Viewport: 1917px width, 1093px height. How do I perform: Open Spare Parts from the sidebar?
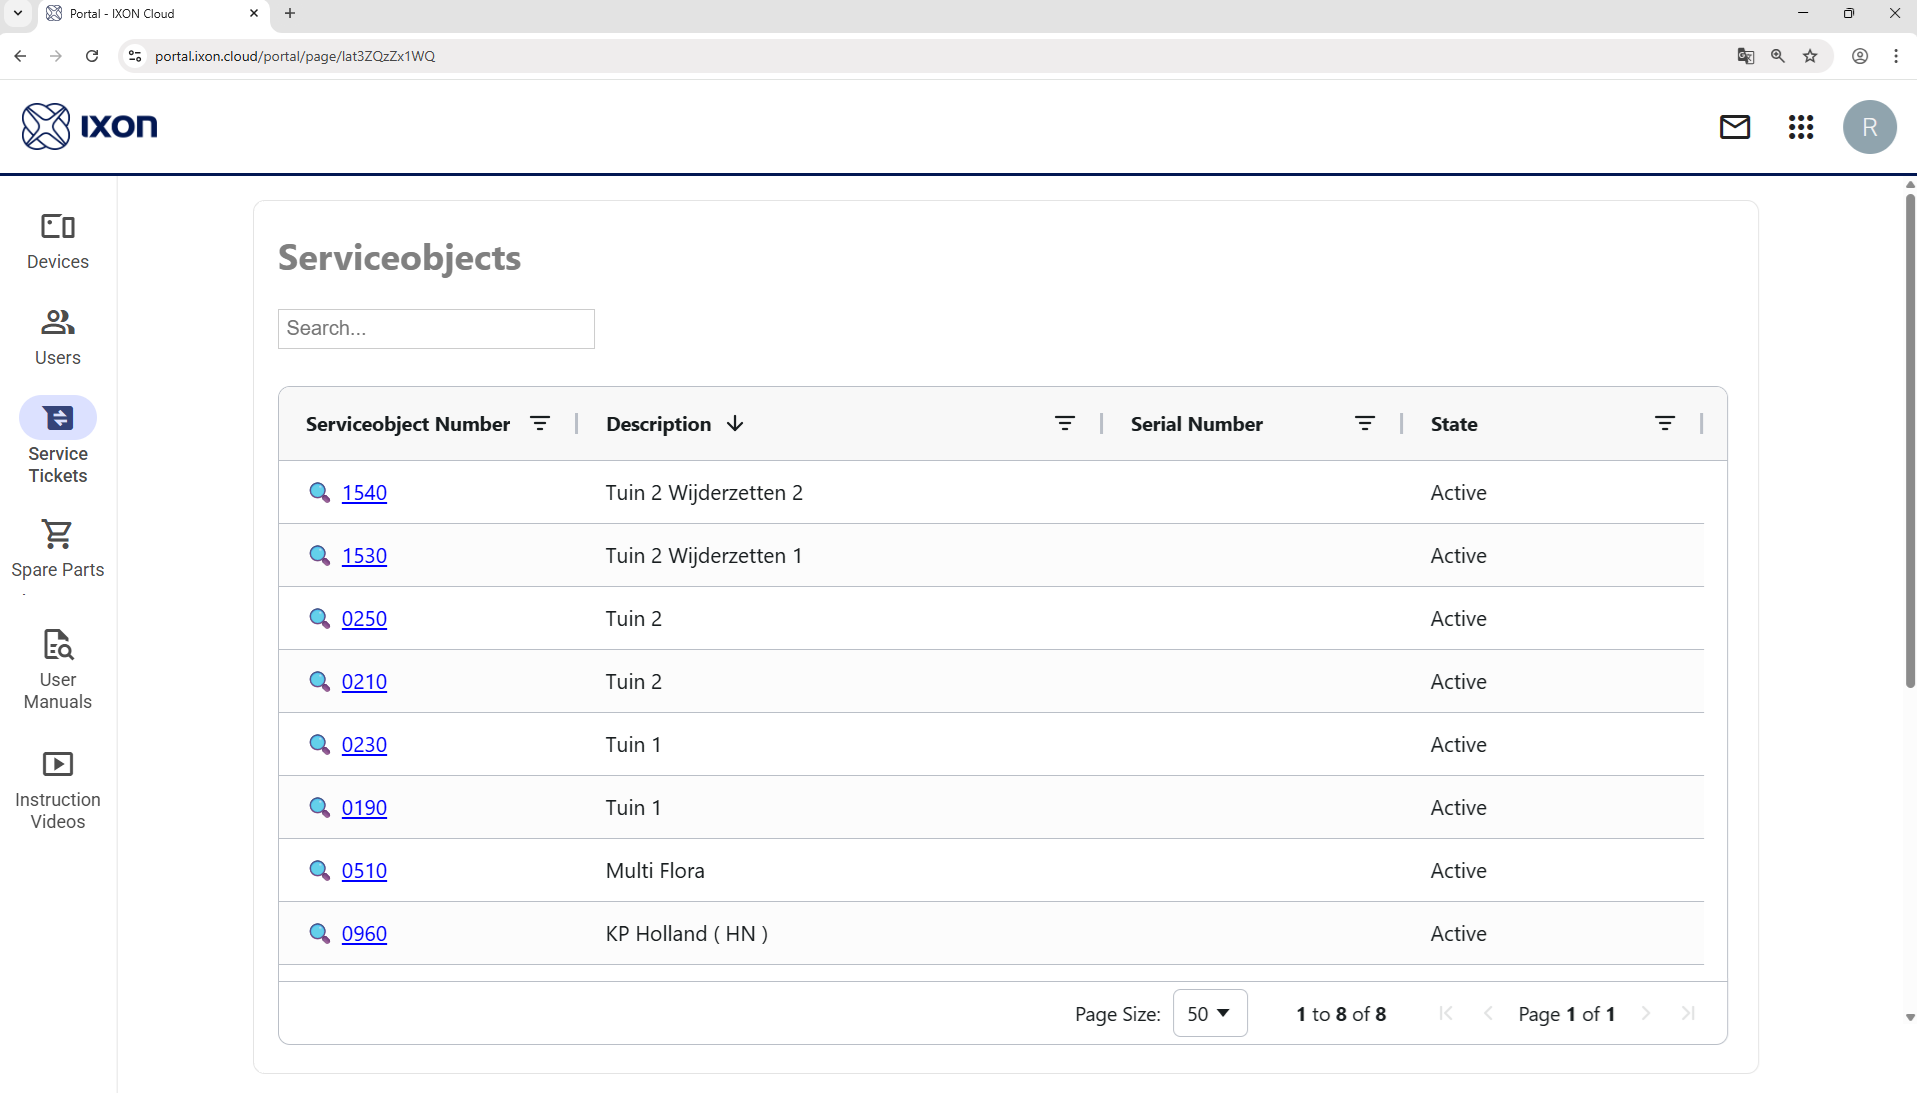pos(58,548)
